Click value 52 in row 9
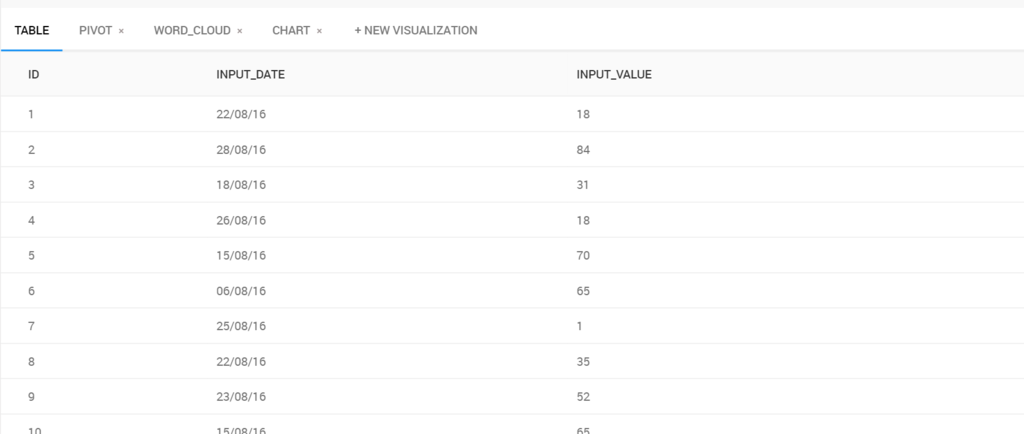Image resolution: width=1024 pixels, height=434 pixels. [x=583, y=396]
